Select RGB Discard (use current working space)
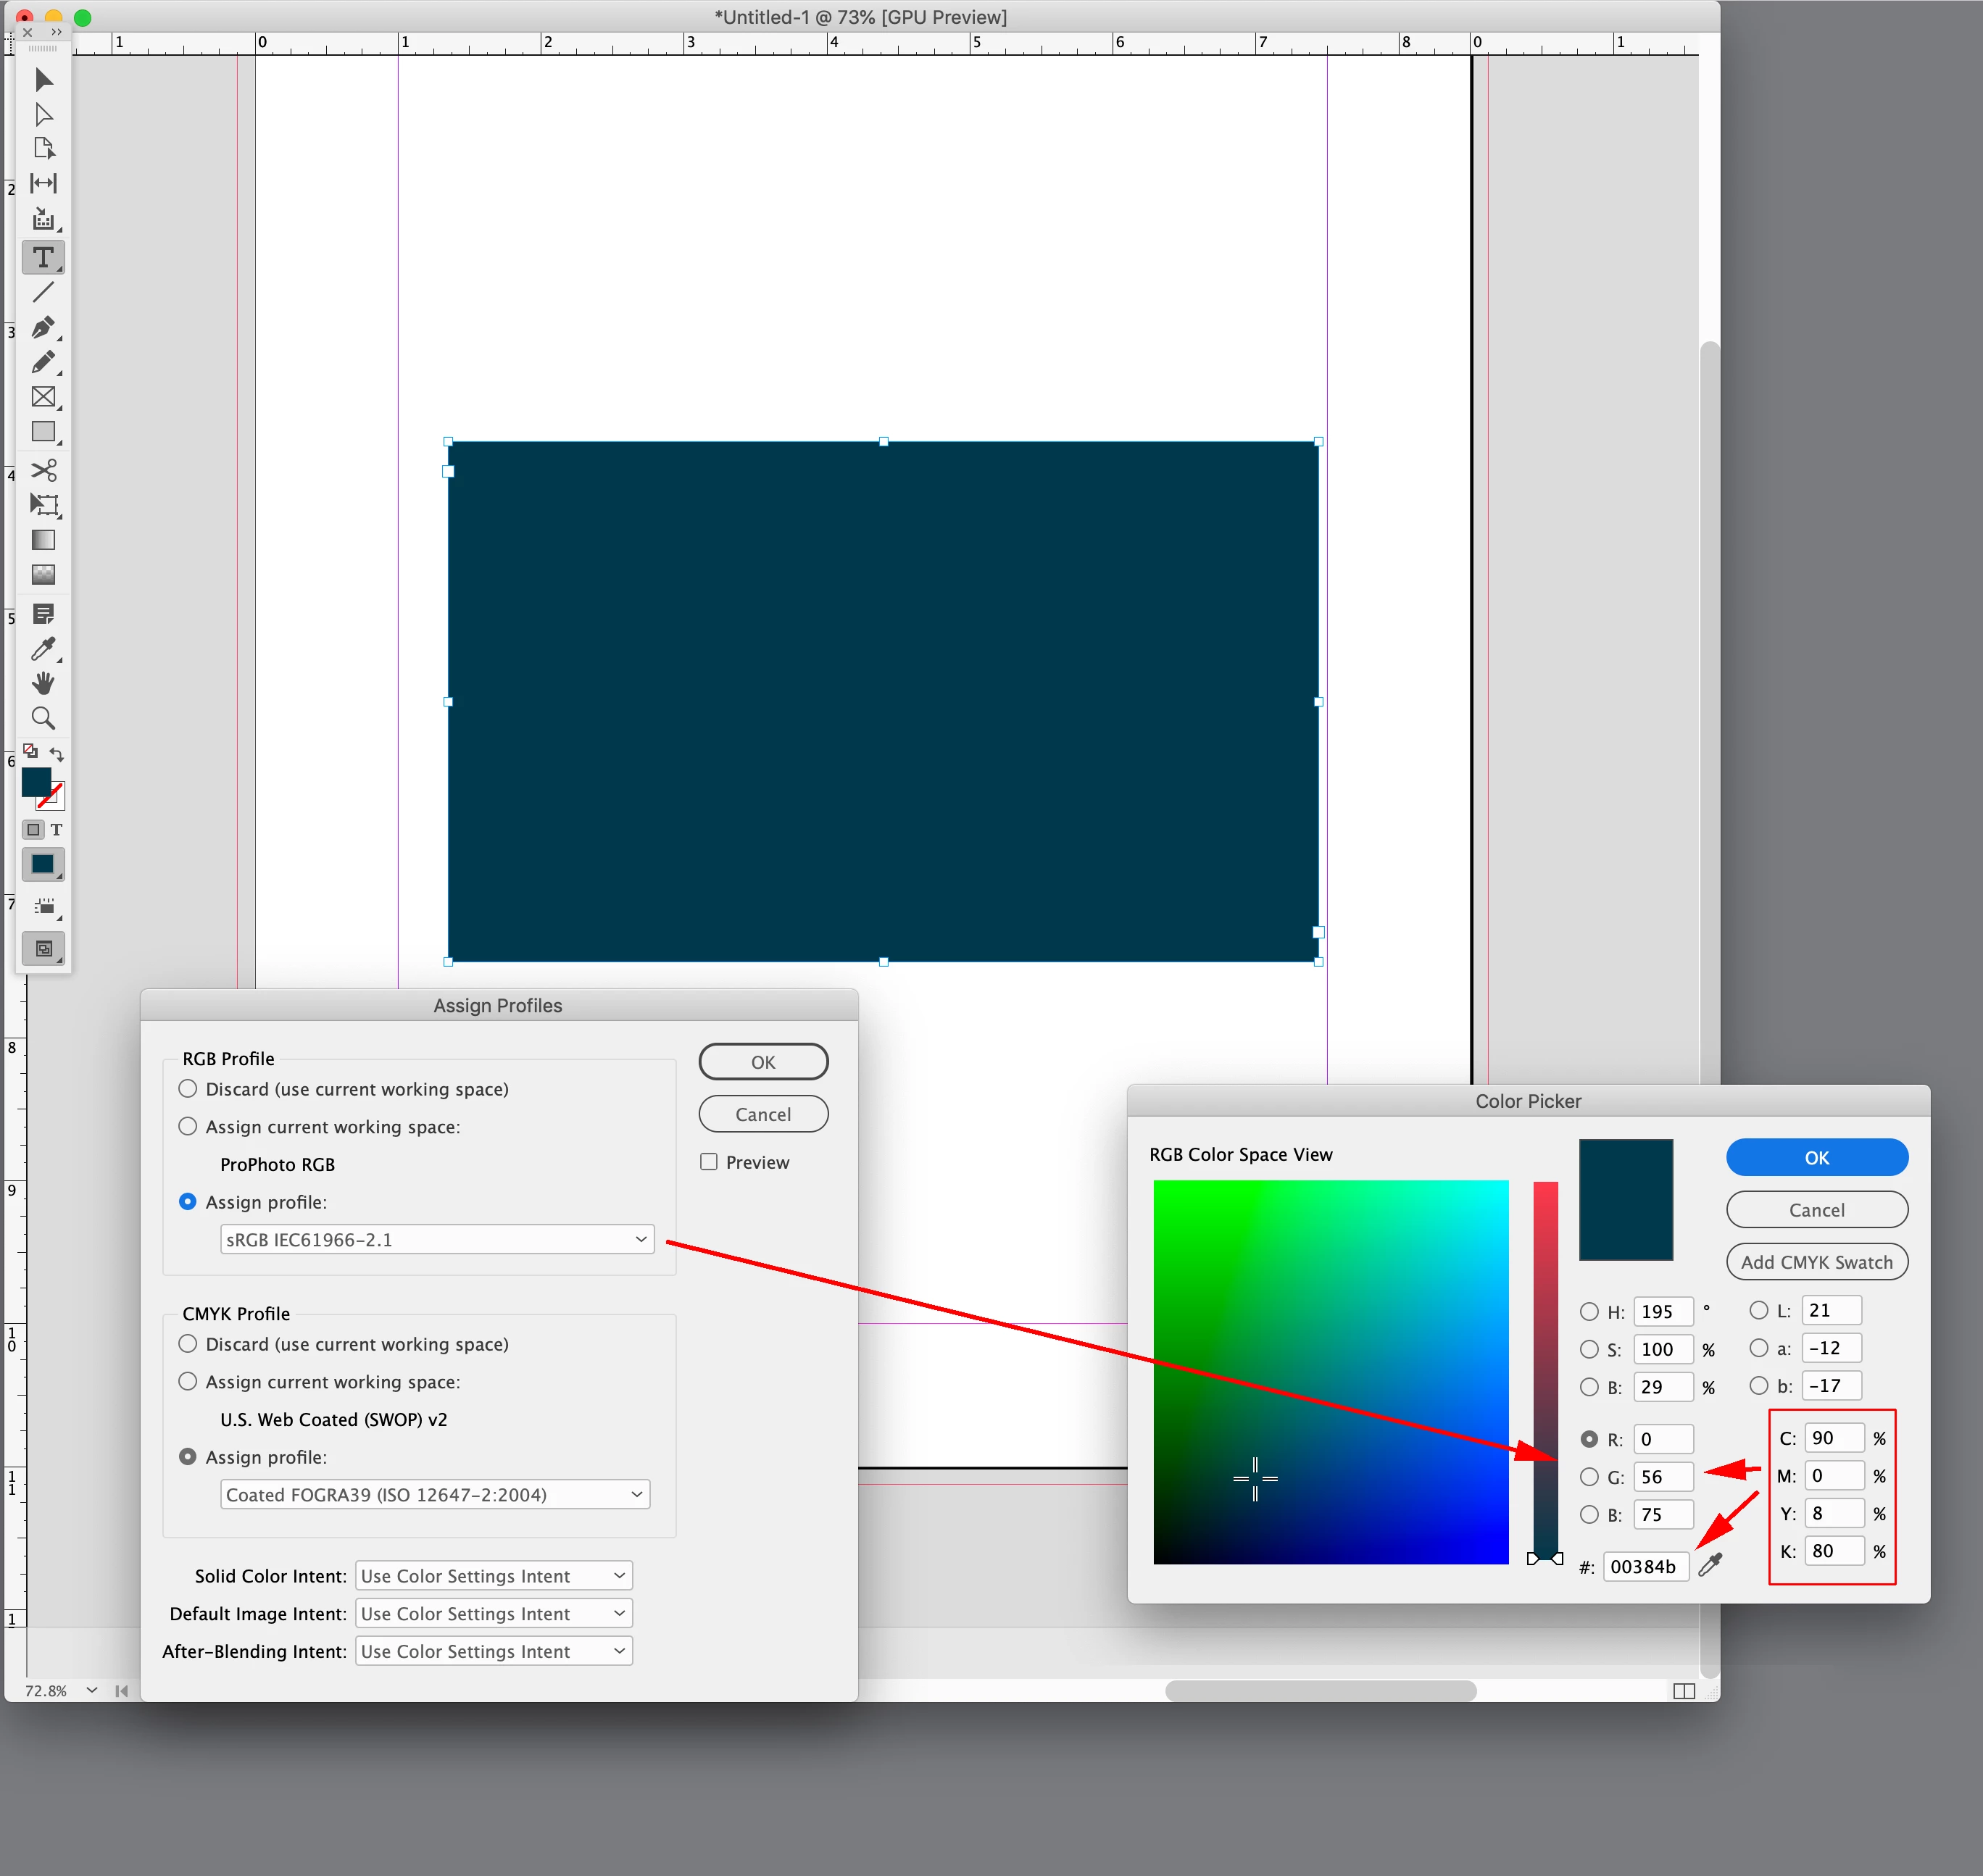1983x1876 pixels. coord(188,1089)
